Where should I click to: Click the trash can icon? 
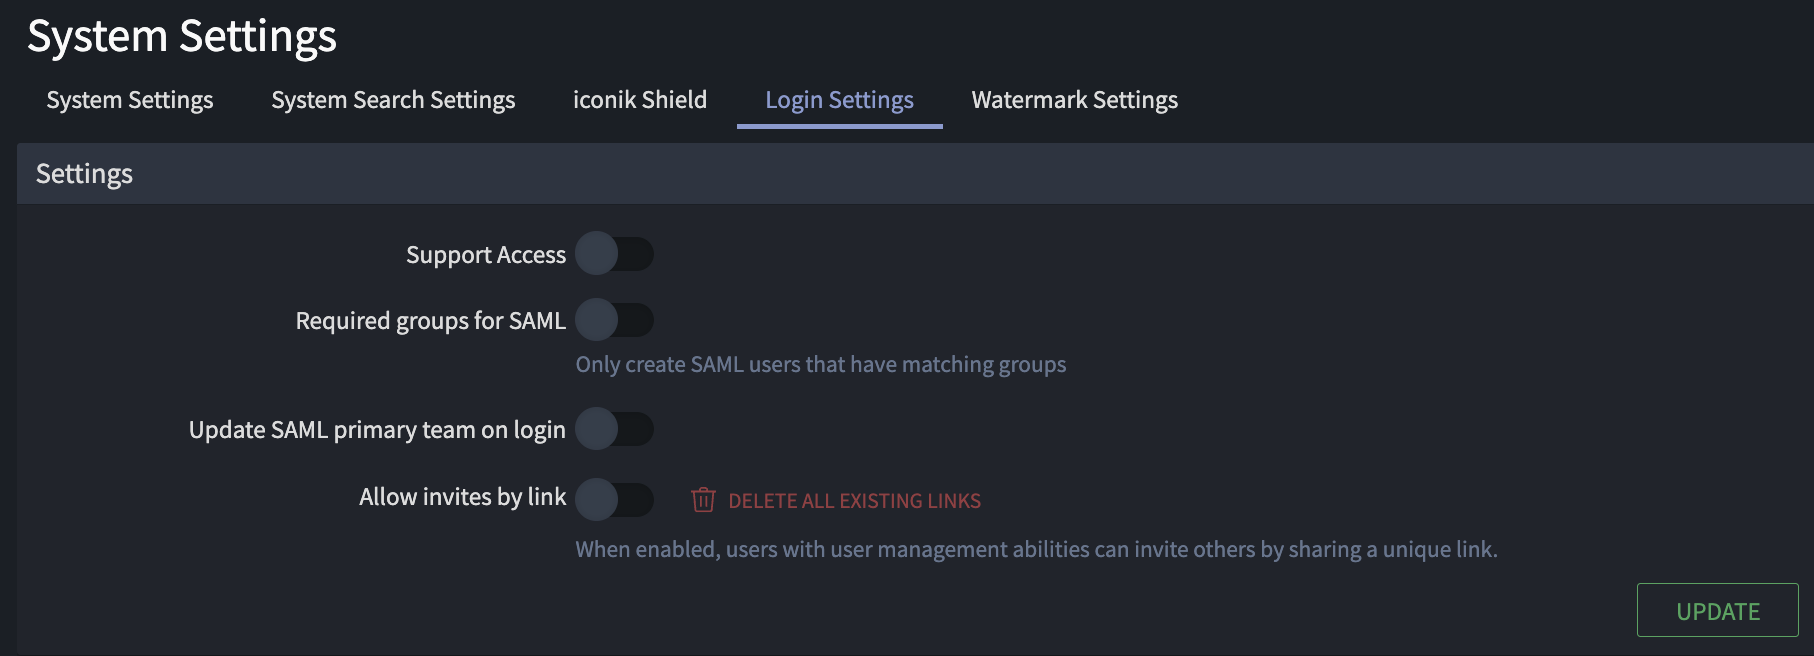[x=703, y=500]
